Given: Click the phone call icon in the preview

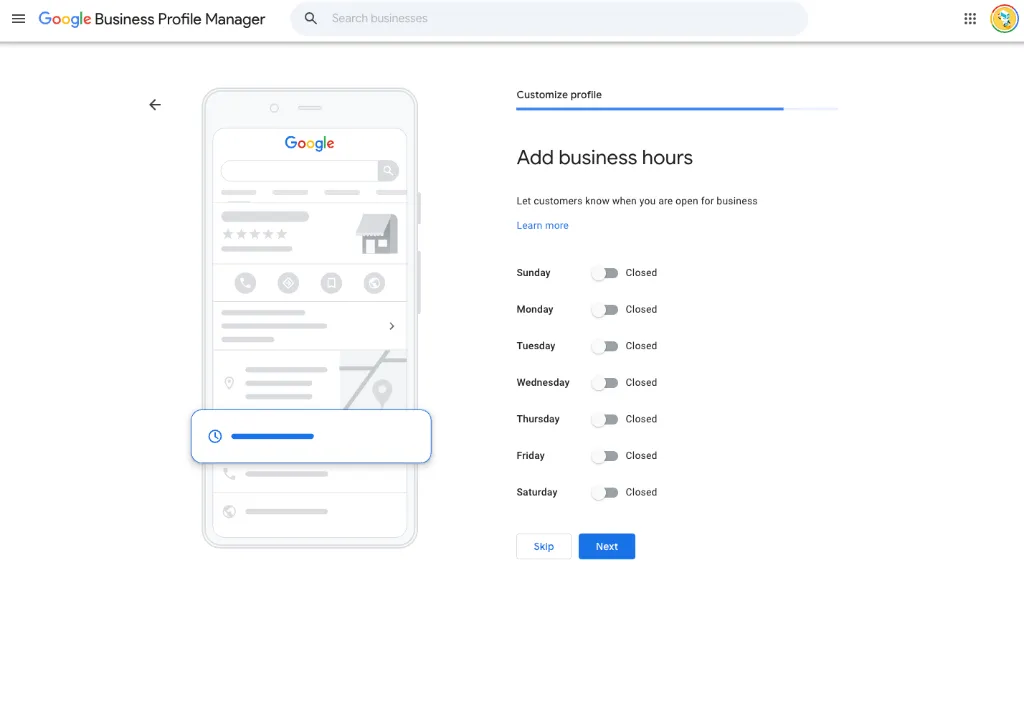Looking at the screenshot, I should click(246, 283).
